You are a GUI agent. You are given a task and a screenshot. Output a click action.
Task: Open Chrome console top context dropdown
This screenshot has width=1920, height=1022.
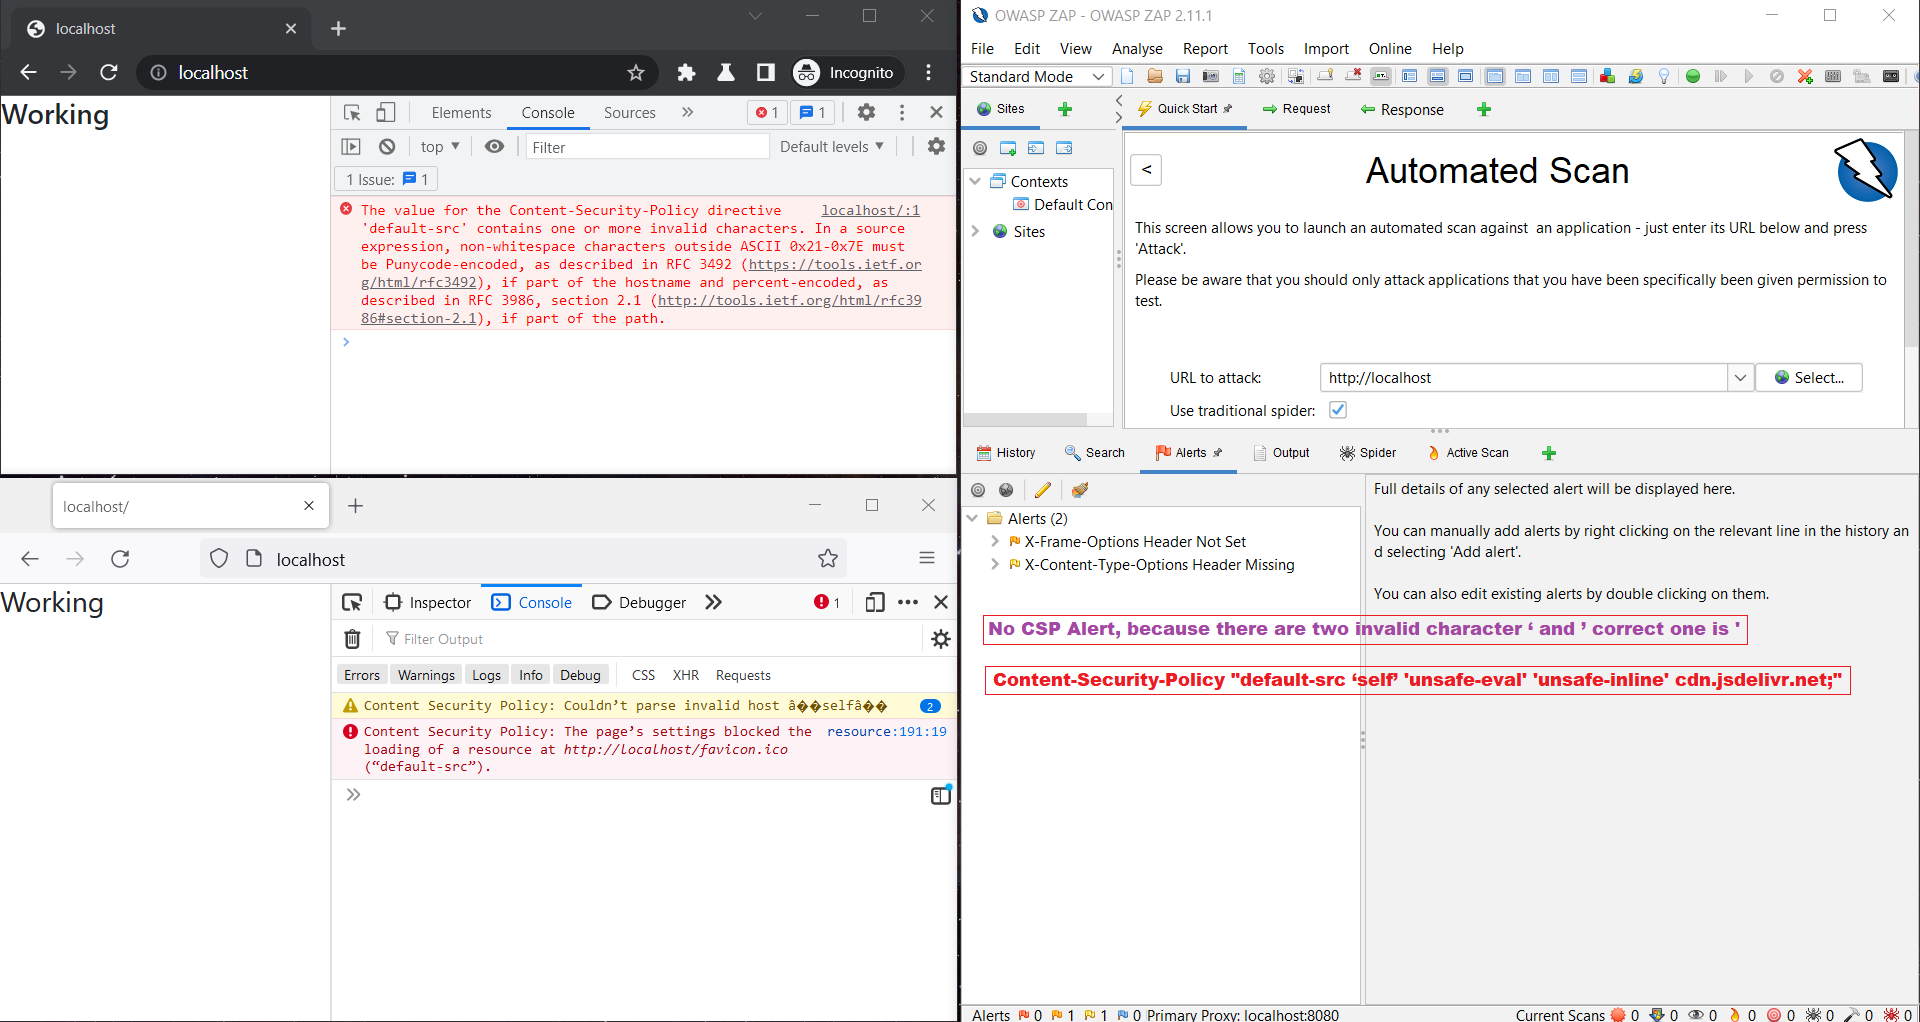click(440, 147)
